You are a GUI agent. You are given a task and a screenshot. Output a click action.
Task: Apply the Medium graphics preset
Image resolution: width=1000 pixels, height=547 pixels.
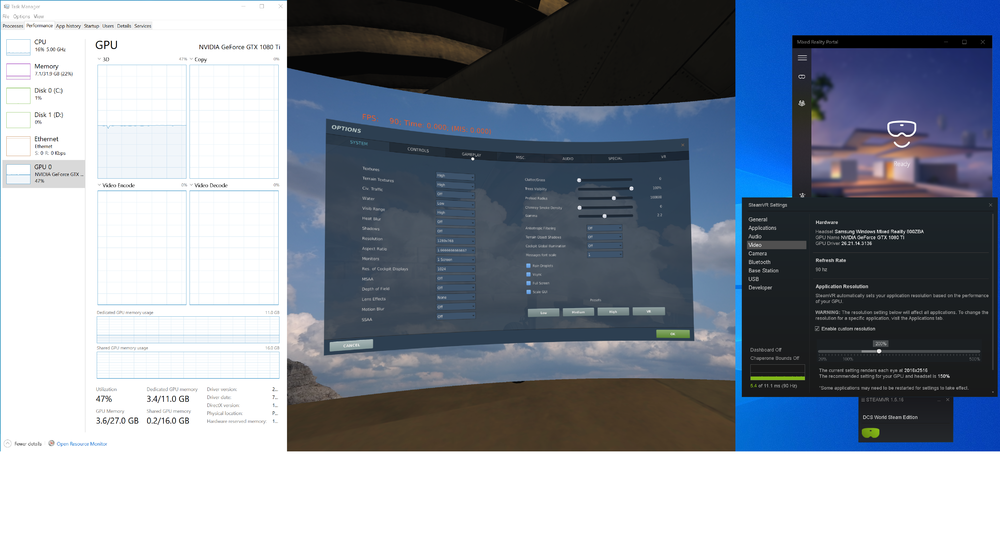click(x=578, y=312)
